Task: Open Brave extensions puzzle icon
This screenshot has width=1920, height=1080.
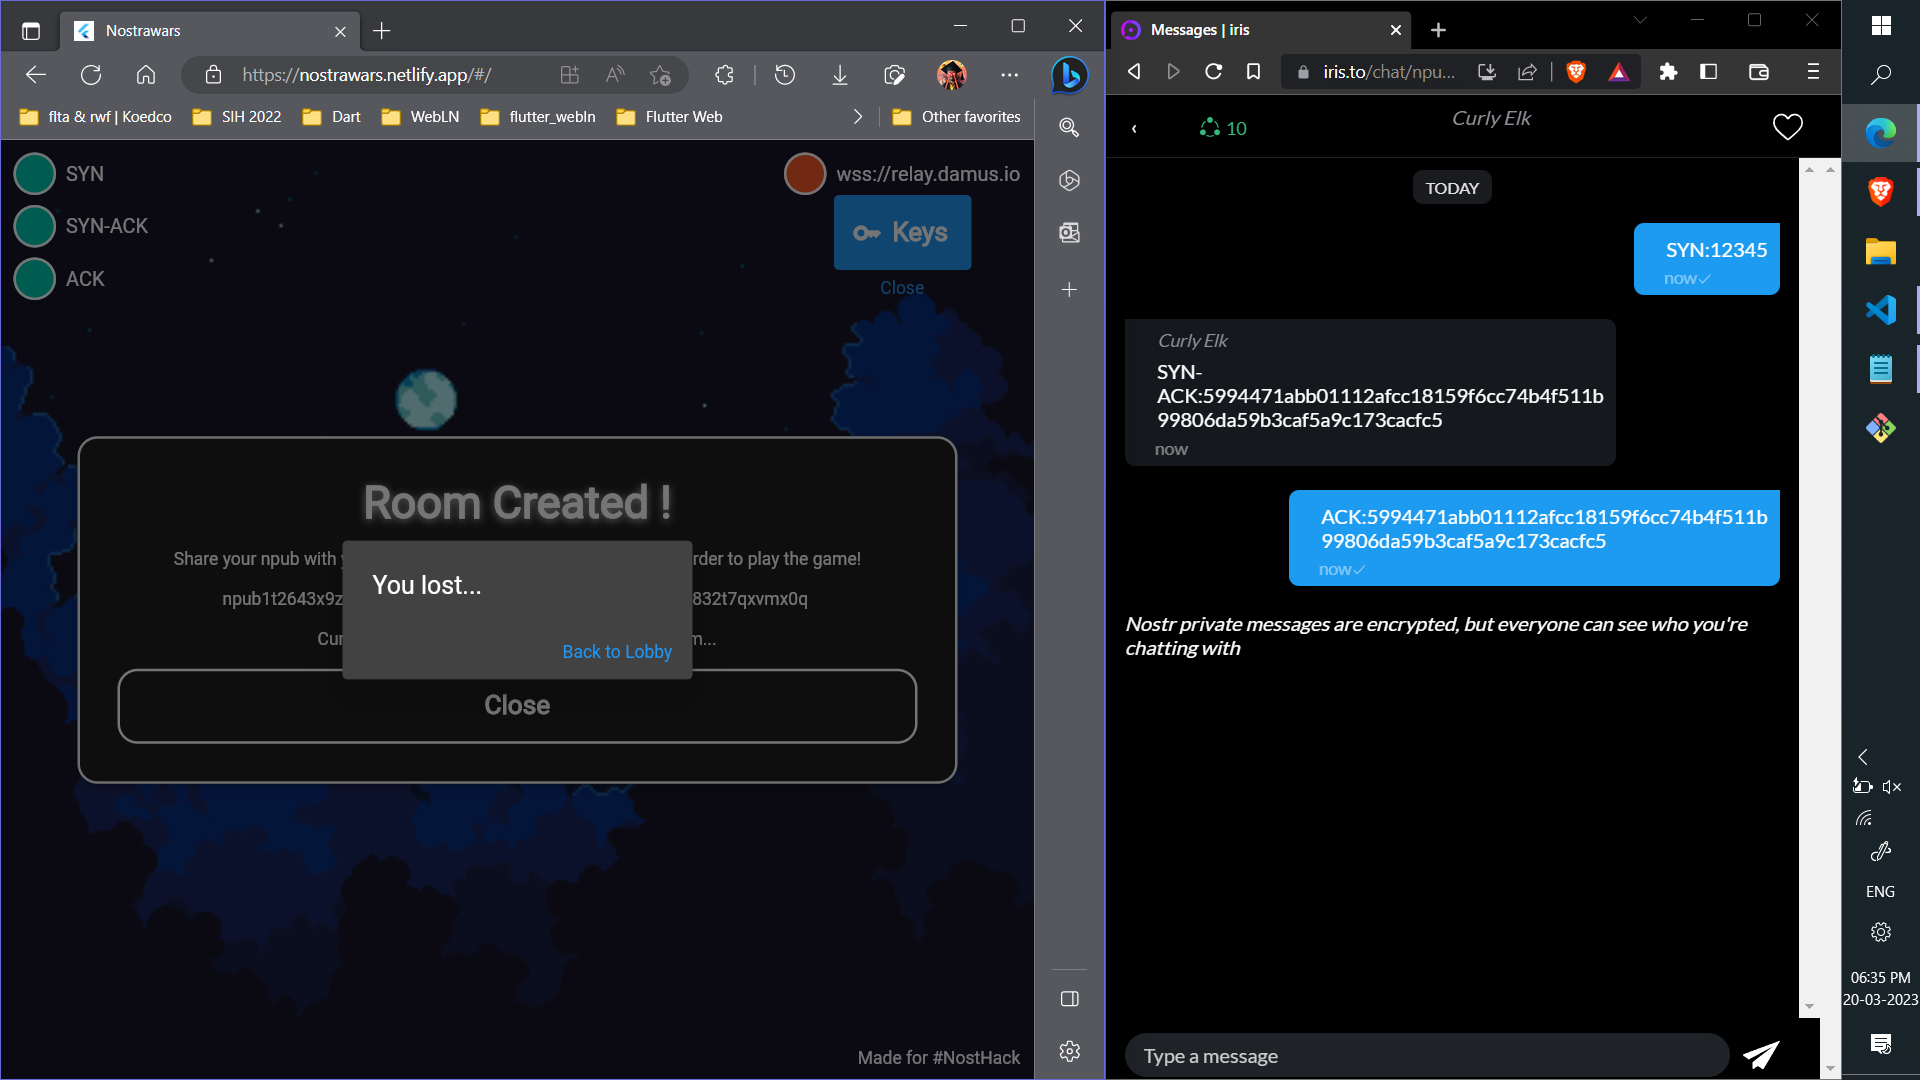Action: (x=1668, y=72)
